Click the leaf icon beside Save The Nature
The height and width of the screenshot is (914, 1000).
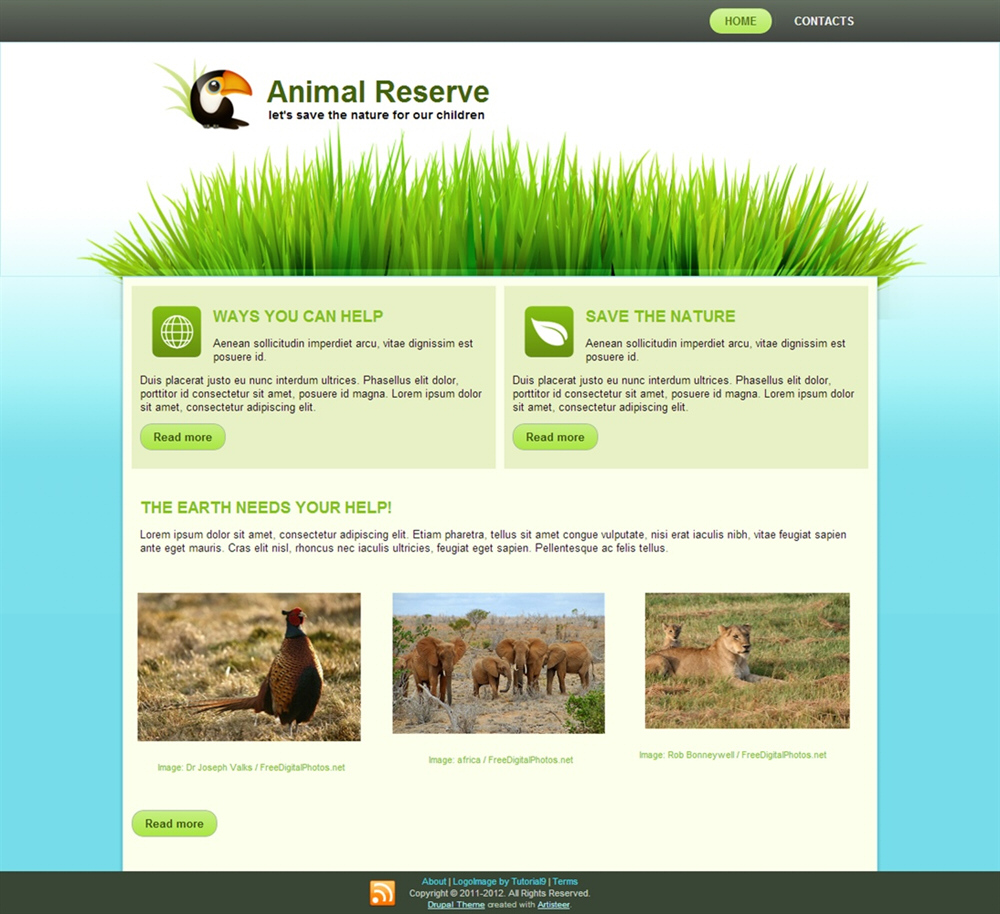point(549,332)
